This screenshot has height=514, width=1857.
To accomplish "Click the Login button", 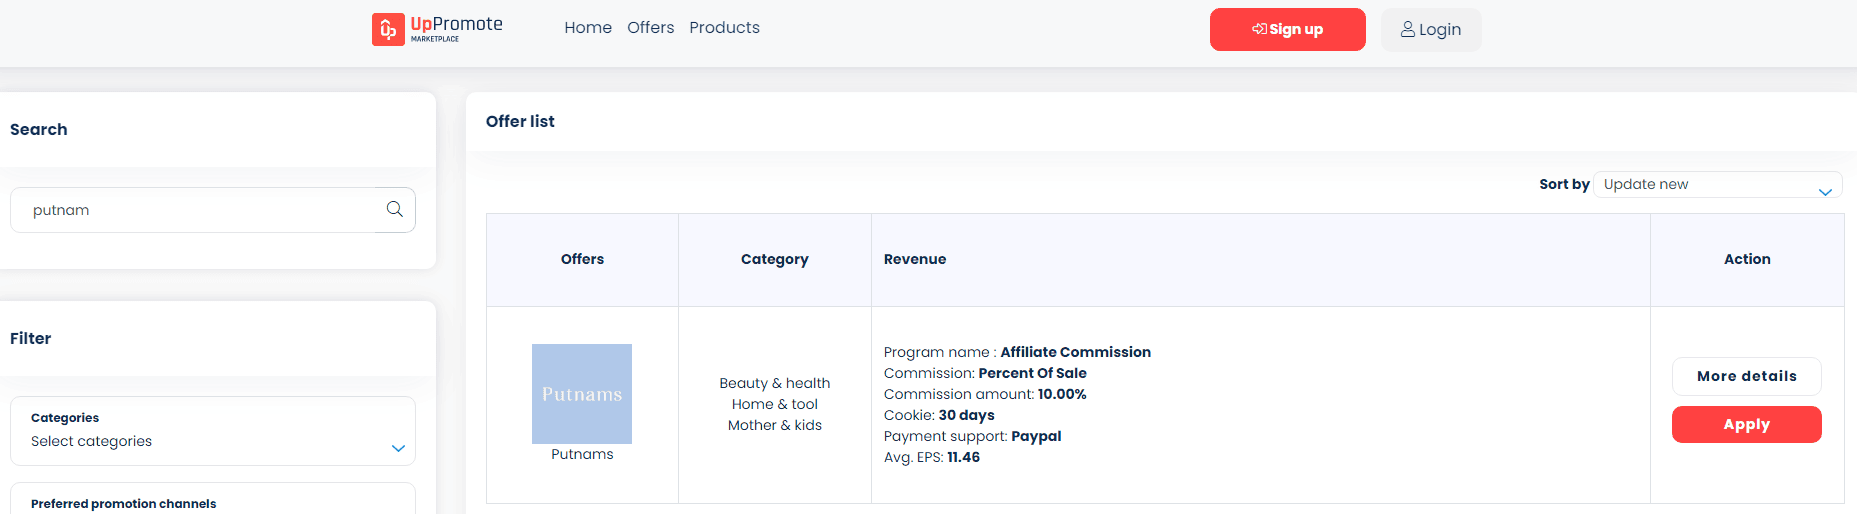I will [1431, 29].
